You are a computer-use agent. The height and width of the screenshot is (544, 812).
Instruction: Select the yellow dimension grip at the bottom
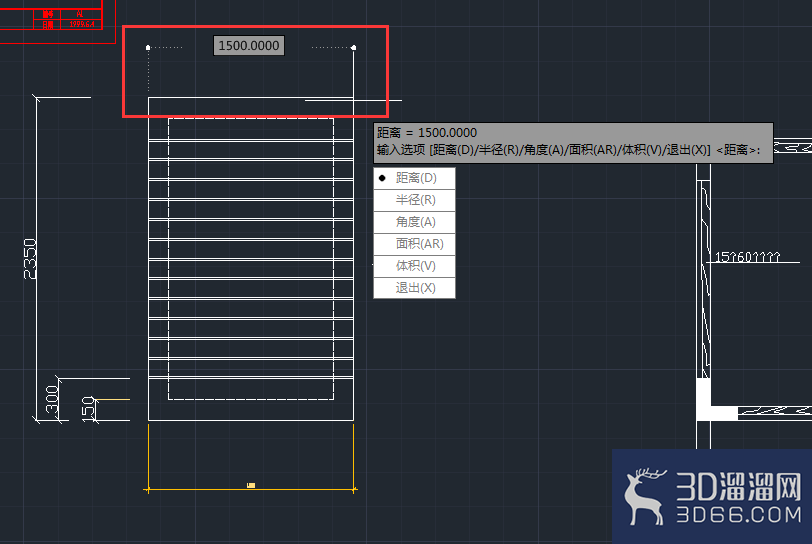point(251,485)
